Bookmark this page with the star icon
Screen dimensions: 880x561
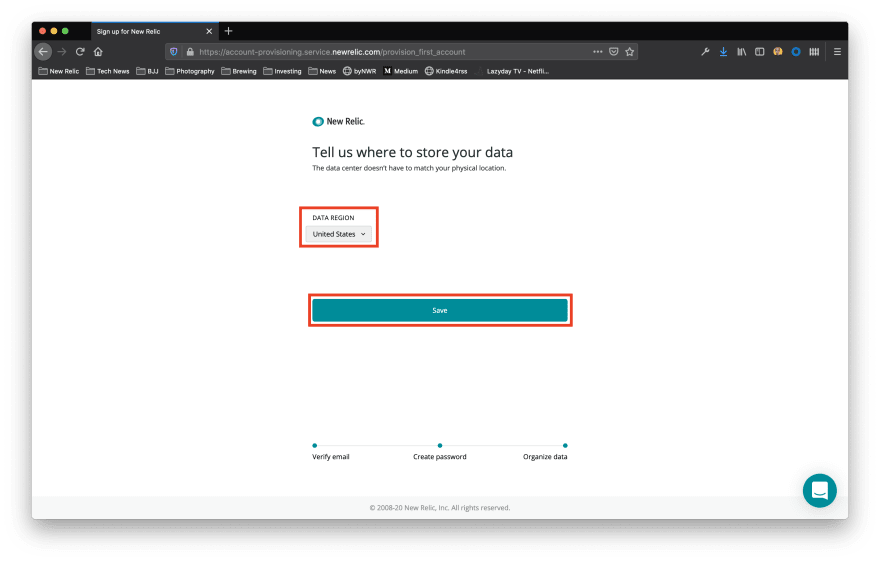click(x=629, y=52)
